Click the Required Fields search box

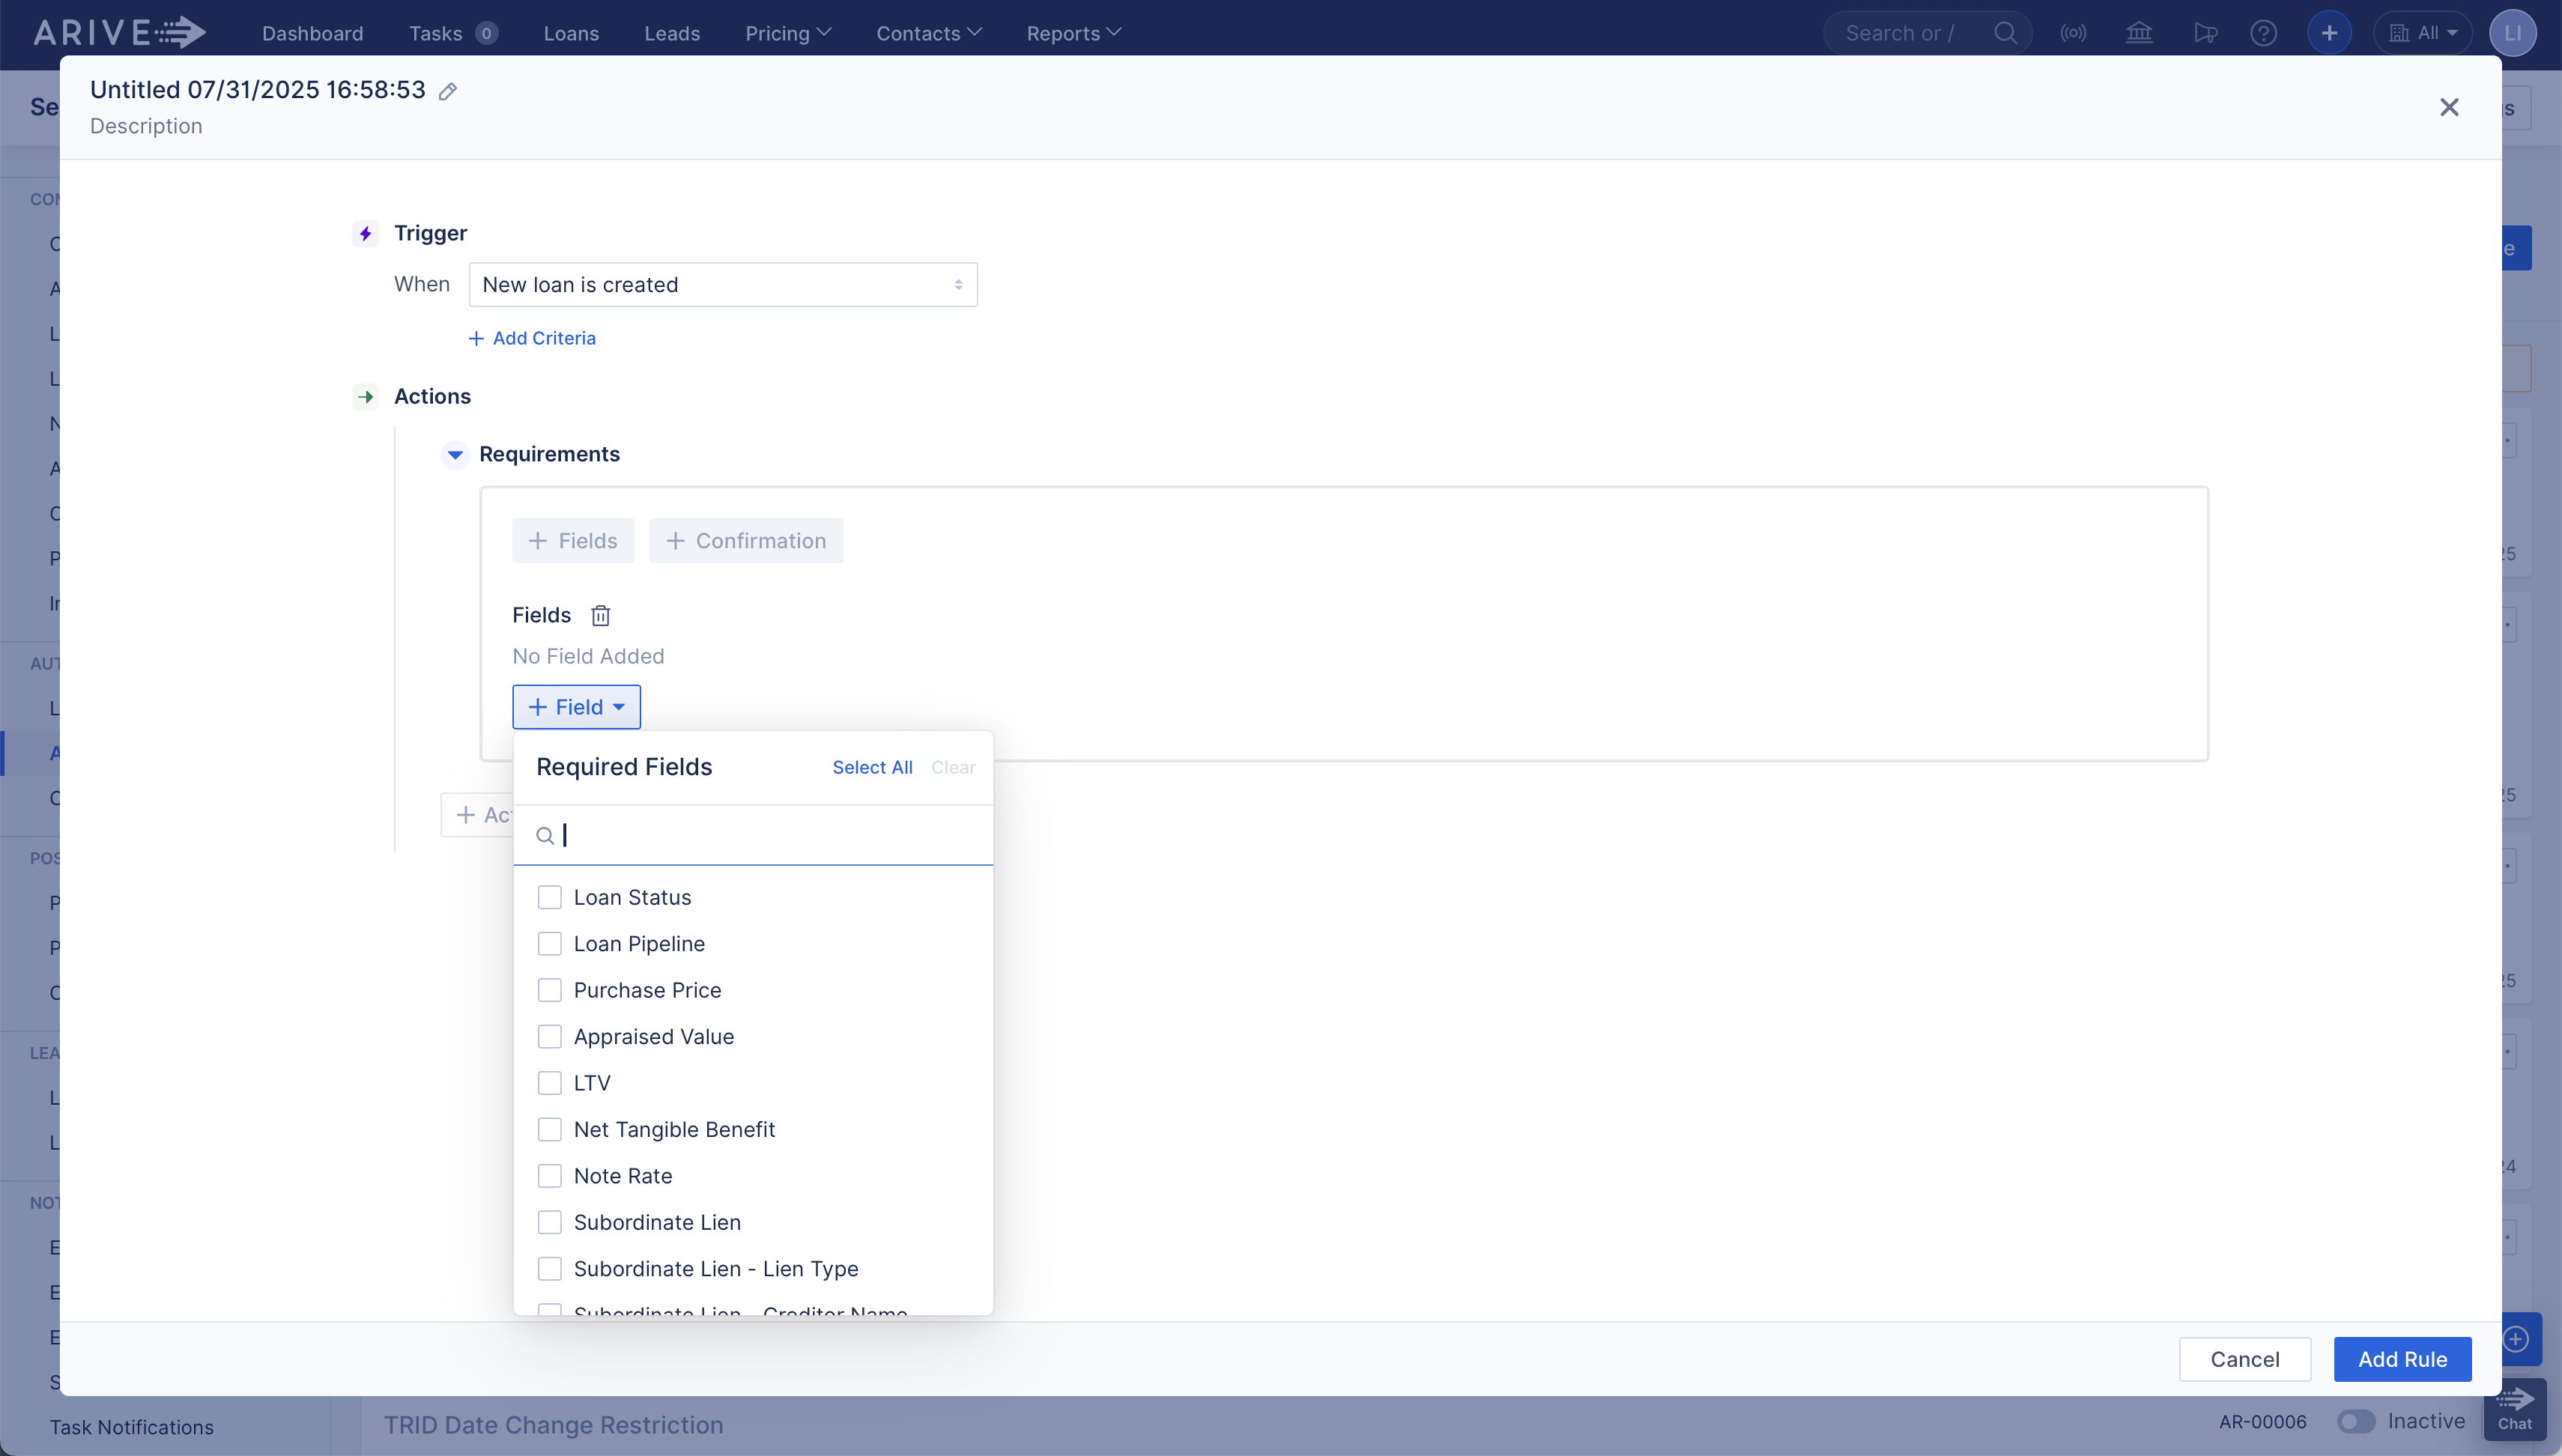760,834
